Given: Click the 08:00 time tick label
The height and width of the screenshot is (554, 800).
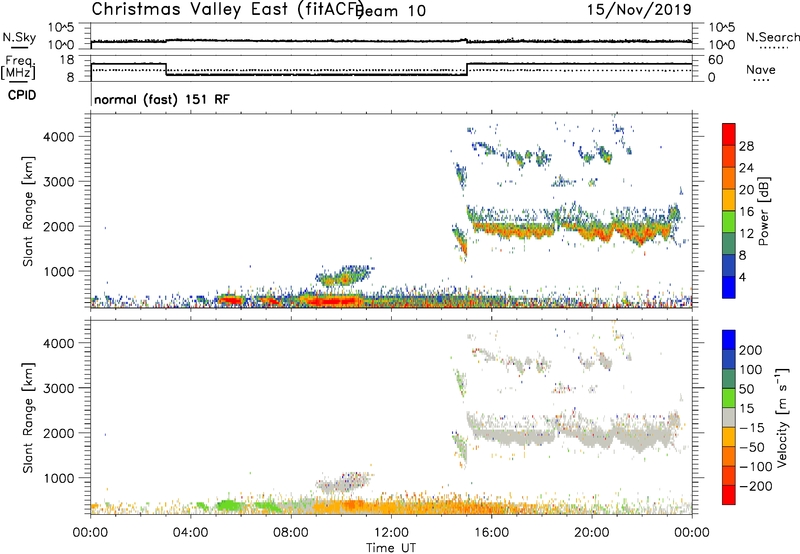Looking at the screenshot, I should tap(290, 533).
